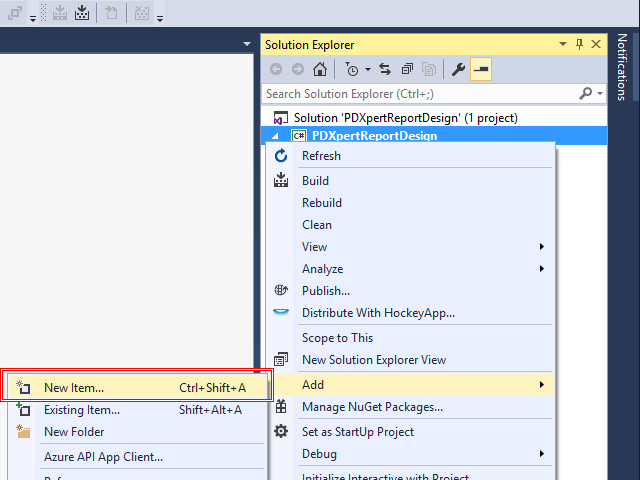Collapse the PDXpertReportDesign project node
This screenshot has width=640, height=480.
click(x=275, y=136)
